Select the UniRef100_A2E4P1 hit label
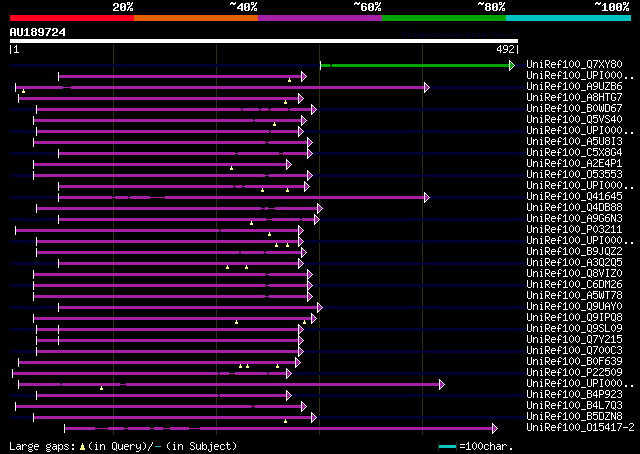The image size is (640, 454). (x=574, y=163)
